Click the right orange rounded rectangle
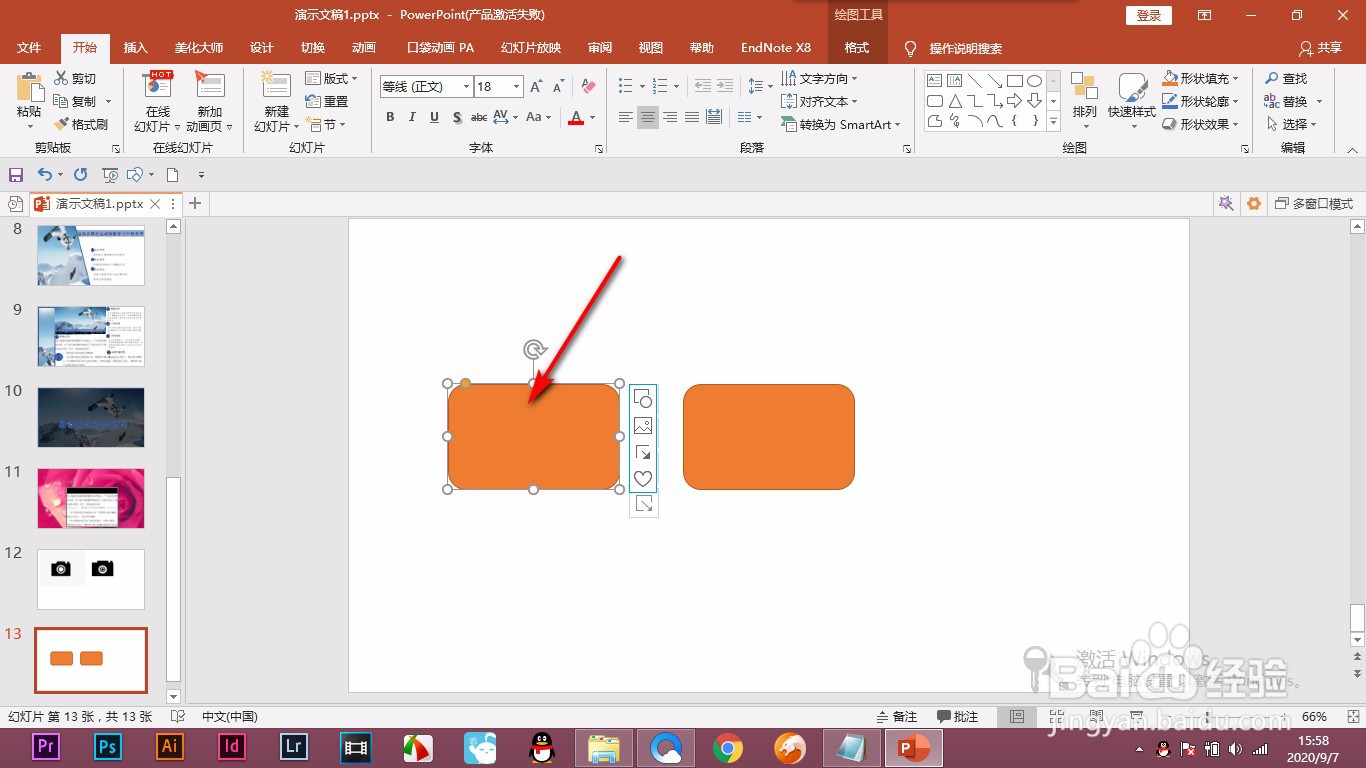The width and height of the screenshot is (1366, 768). [769, 437]
